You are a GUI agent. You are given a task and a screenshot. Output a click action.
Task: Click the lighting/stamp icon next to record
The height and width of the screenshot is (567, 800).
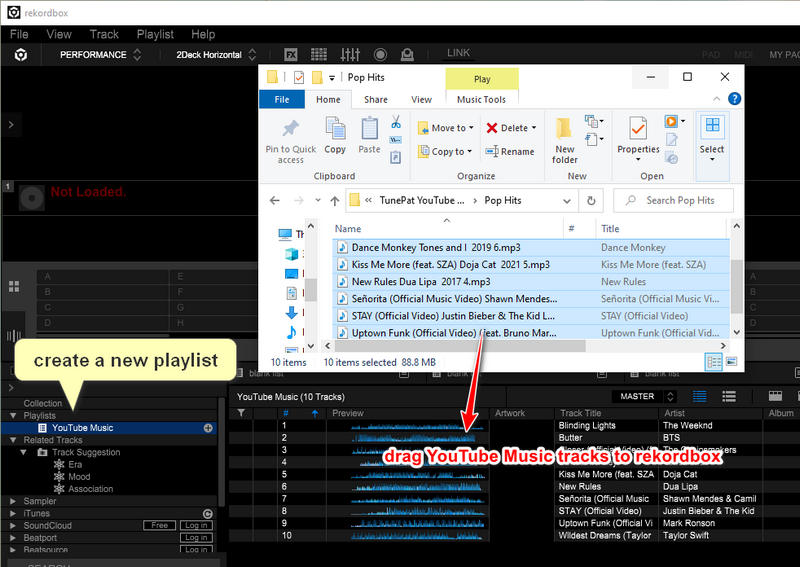pos(407,55)
